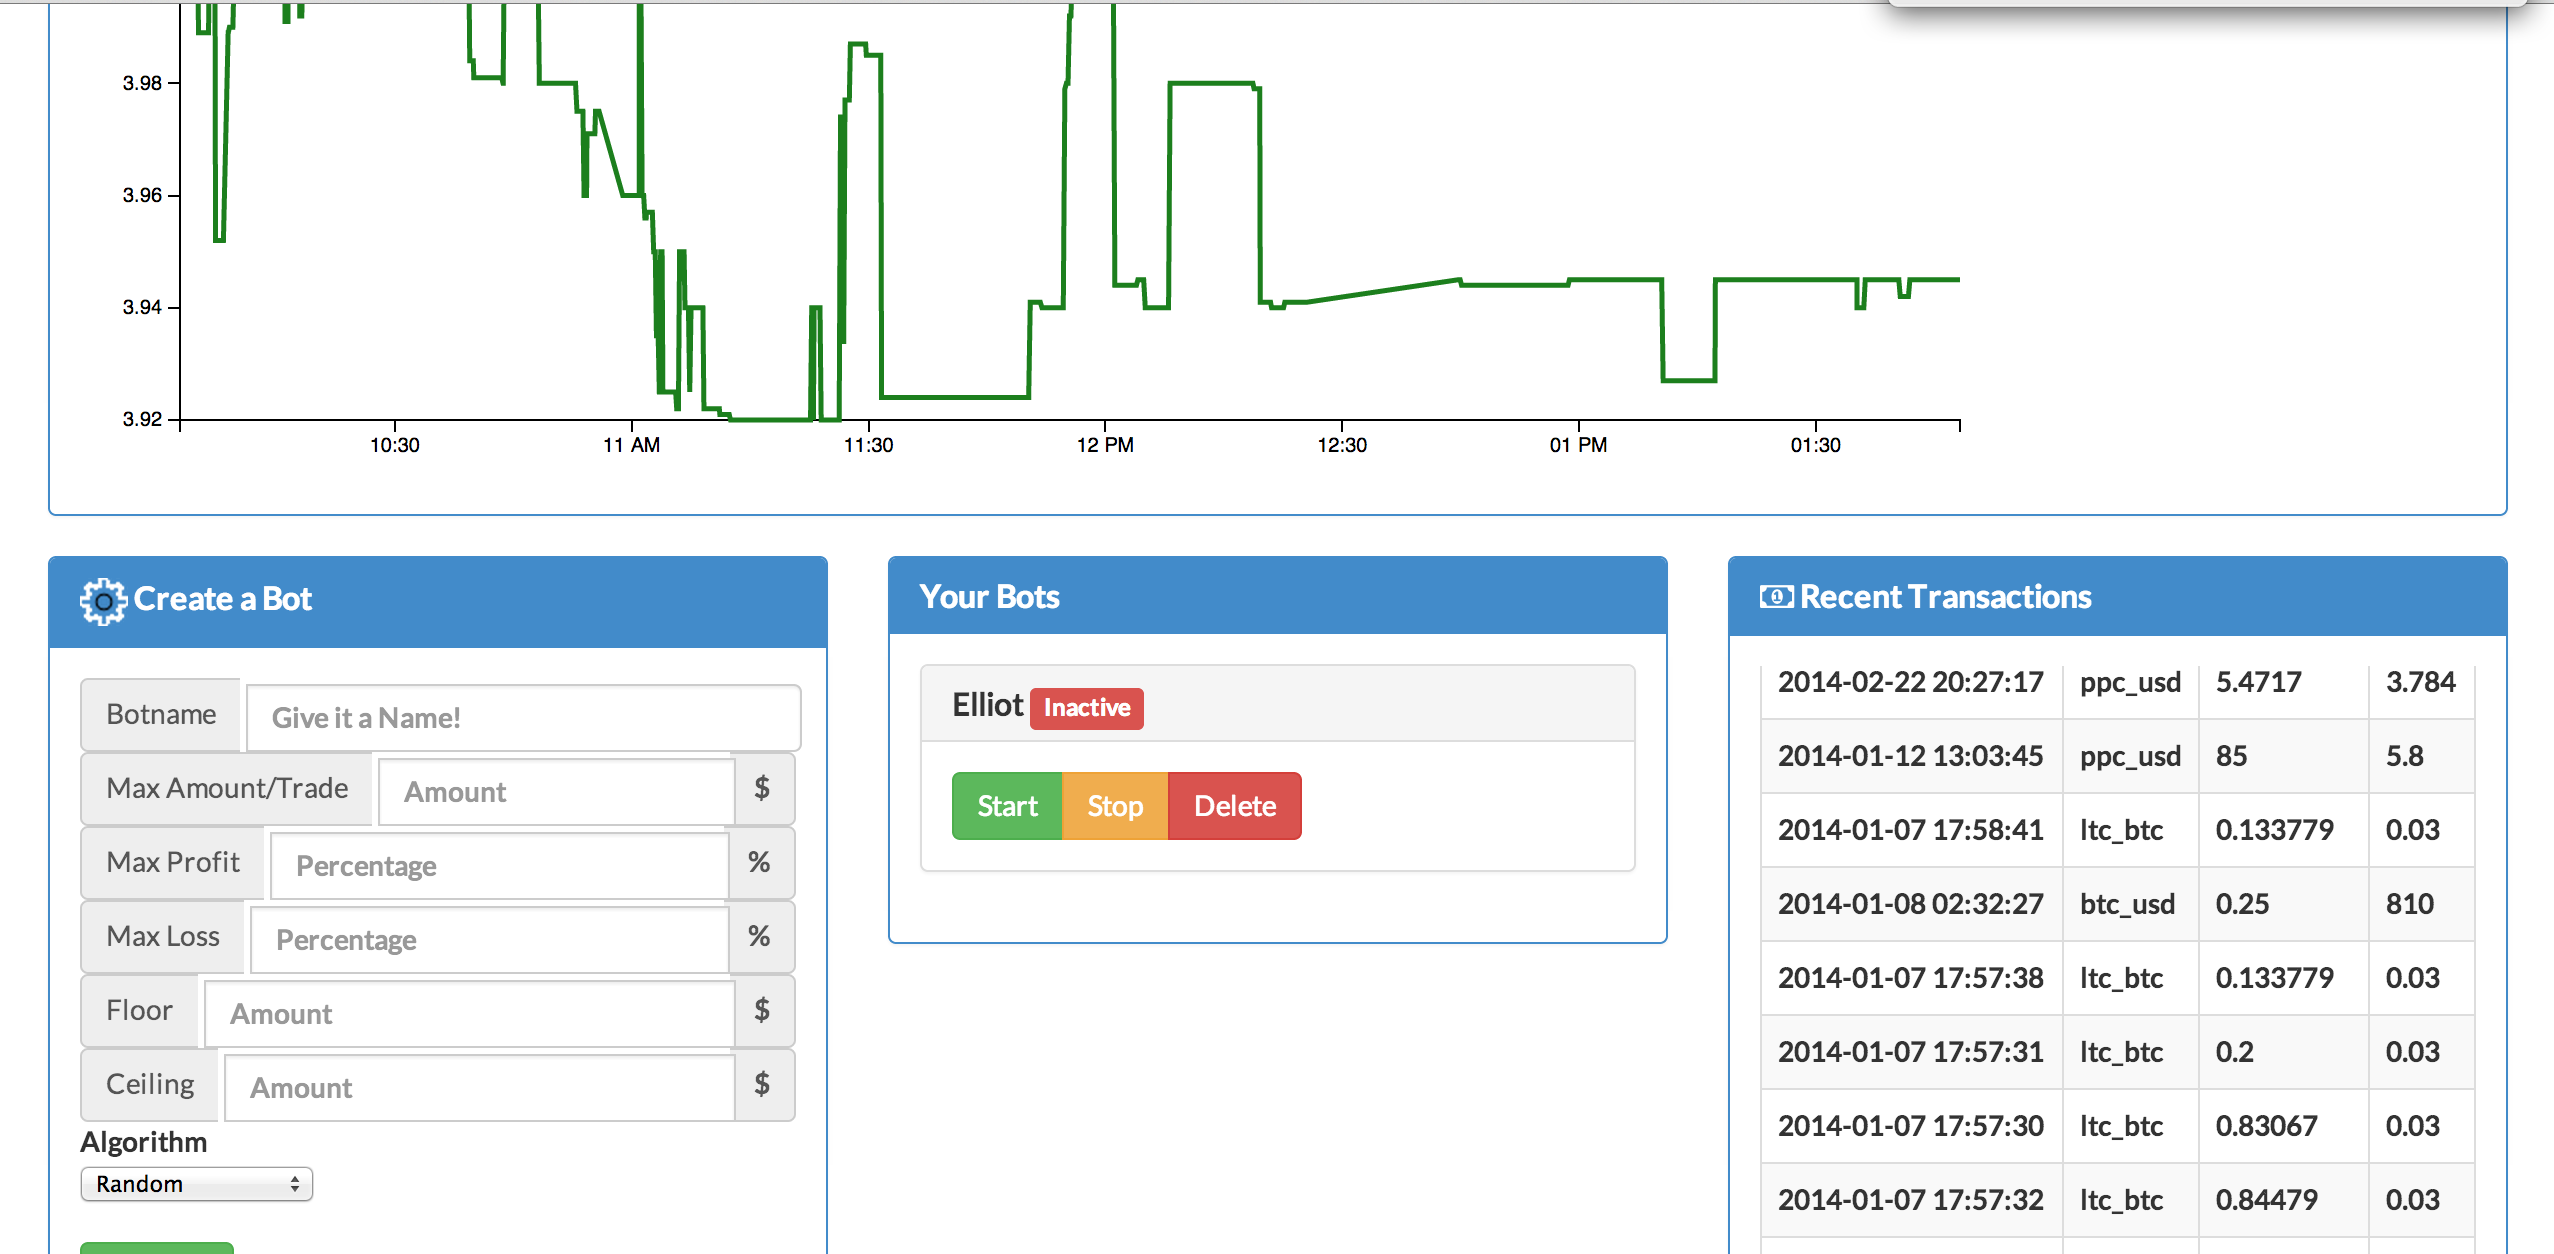
Task: Click the percent addon of Max Loss
Action: (760, 937)
